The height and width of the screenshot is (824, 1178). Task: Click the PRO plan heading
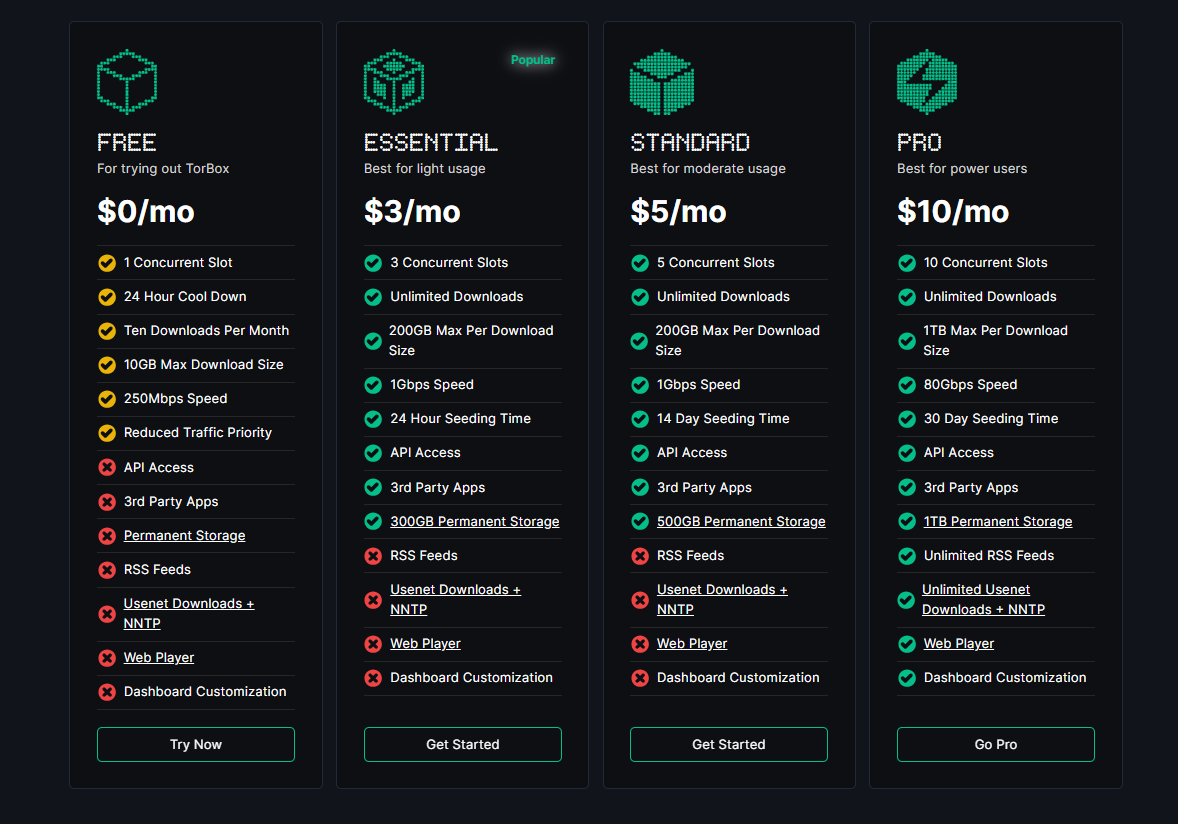pos(919,142)
